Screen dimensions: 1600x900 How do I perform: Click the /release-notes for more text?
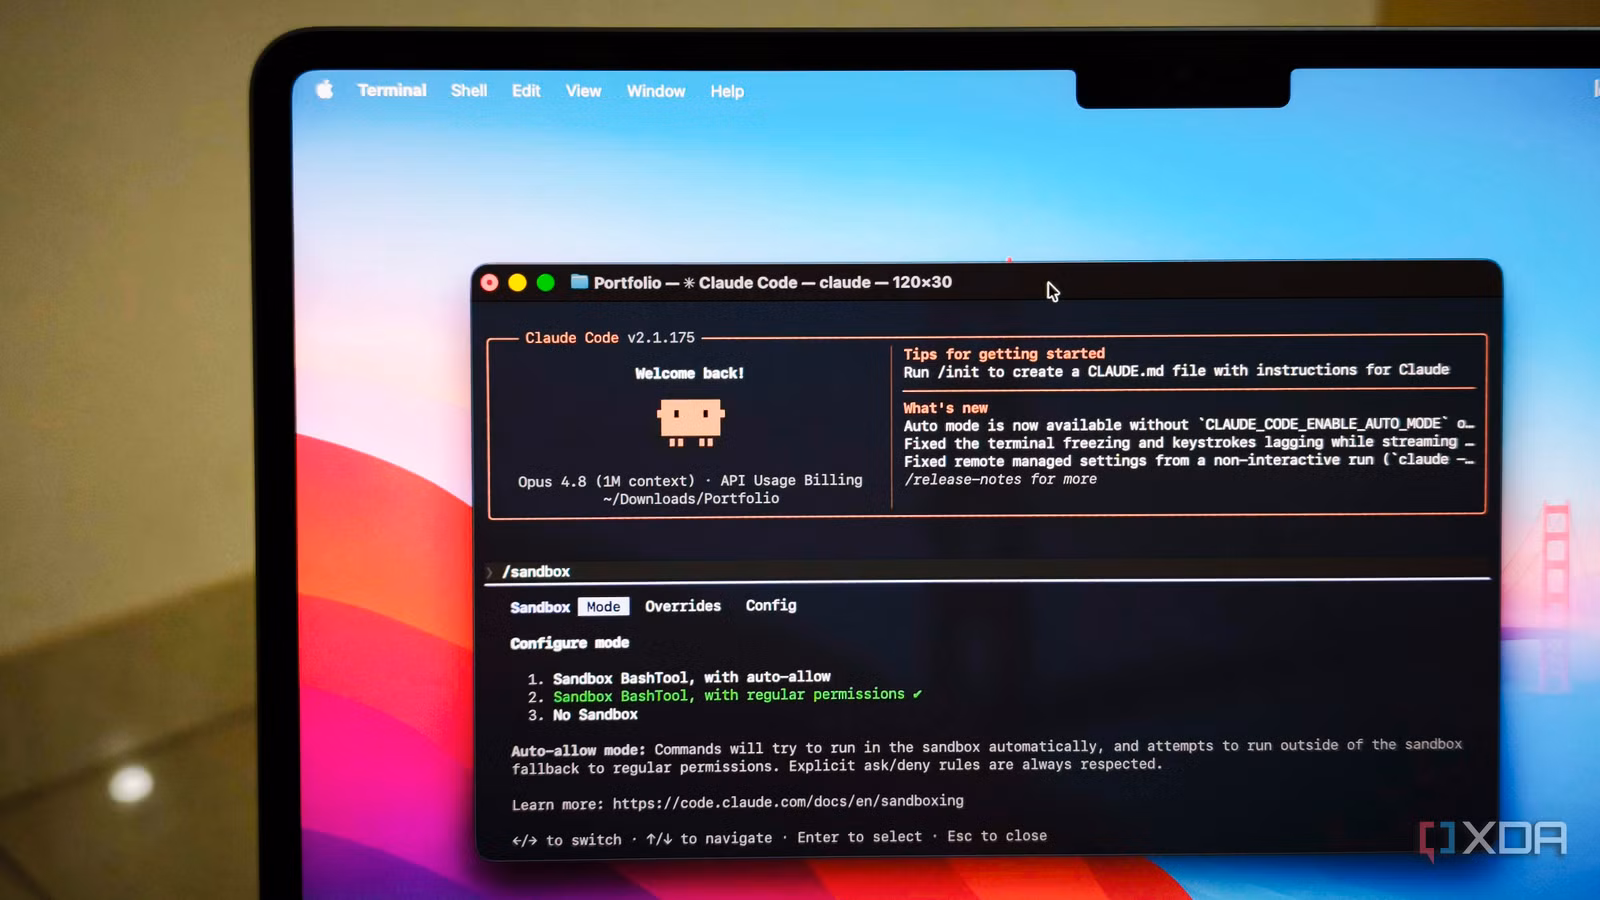pos(1000,479)
